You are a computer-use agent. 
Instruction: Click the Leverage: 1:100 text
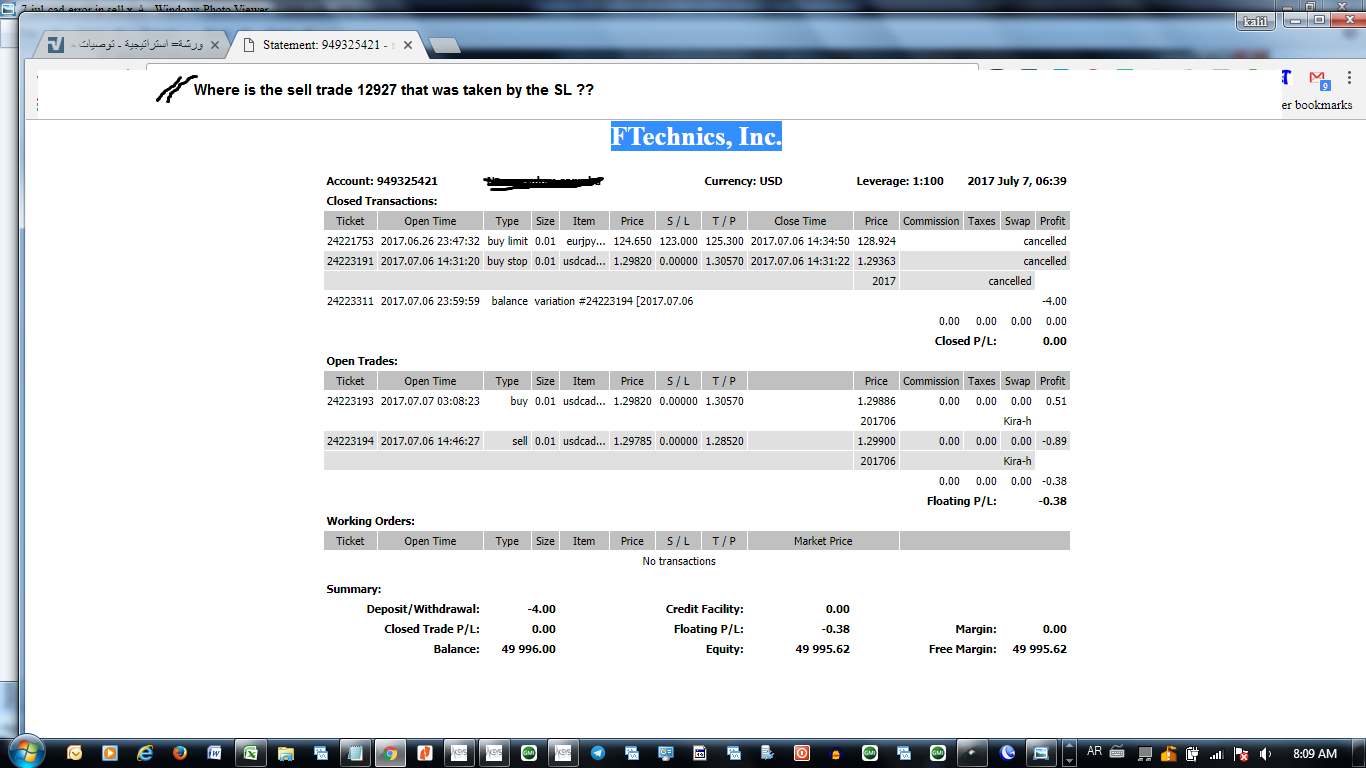(900, 181)
